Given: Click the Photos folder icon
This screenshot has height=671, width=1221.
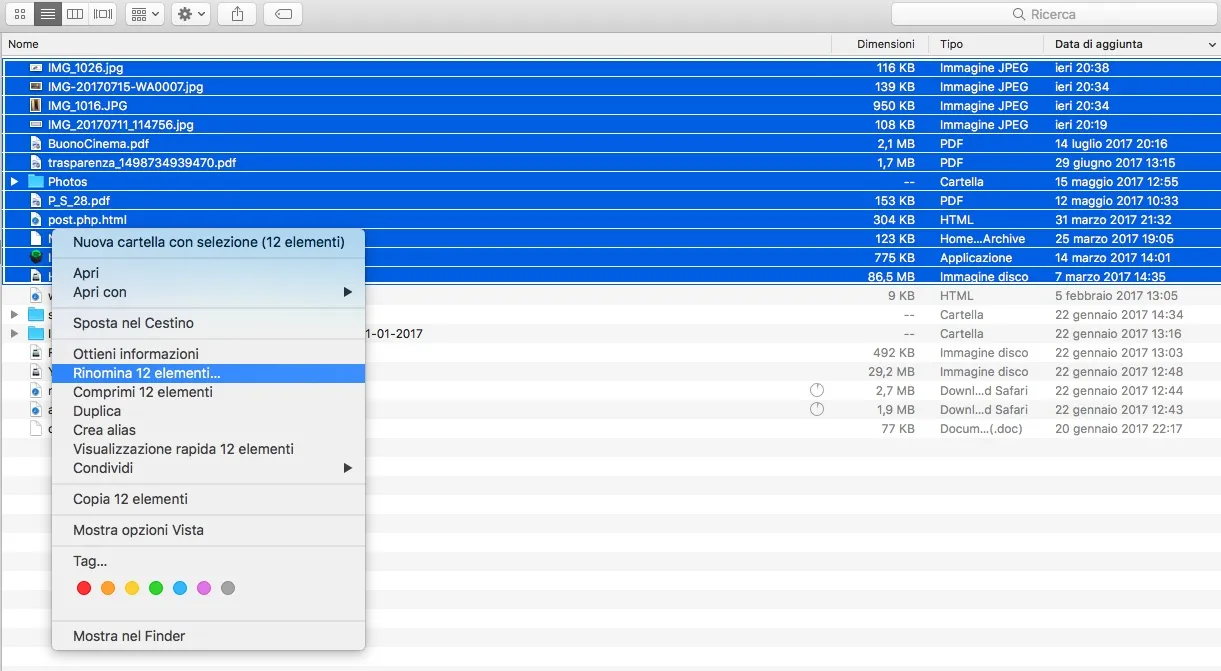Looking at the screenshot, I should pyautogui.click(x=36, y=182).
